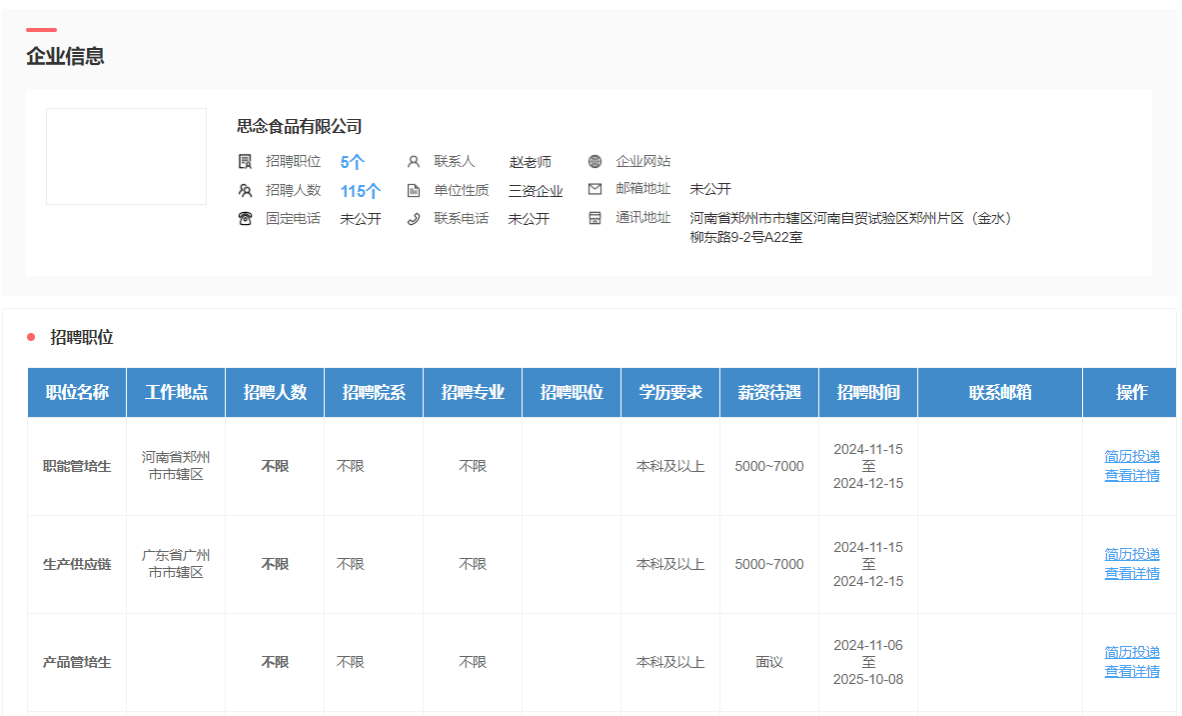Click the company address text
This screenshot has width=1182, height=716.
pyautogui.click(x=850, y=228)
